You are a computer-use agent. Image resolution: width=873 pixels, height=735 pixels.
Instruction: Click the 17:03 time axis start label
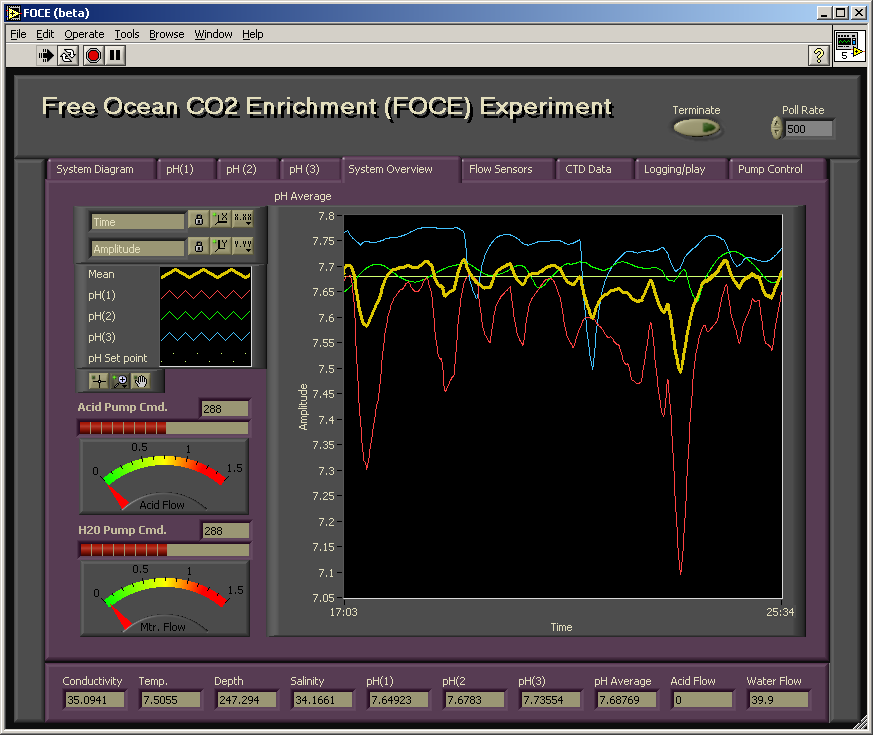point(344,612)
